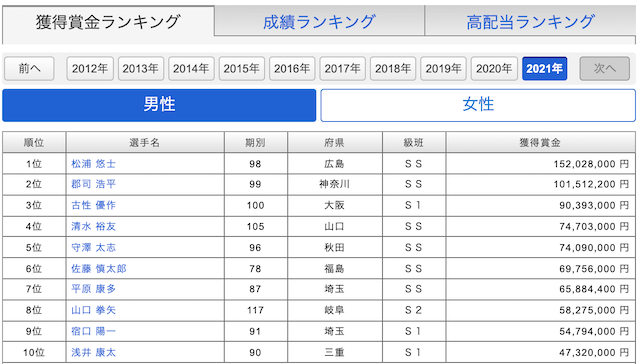Open player link 山口 拳矢
Viewport: 640px width, 364px height.
[x=93, y=311]
